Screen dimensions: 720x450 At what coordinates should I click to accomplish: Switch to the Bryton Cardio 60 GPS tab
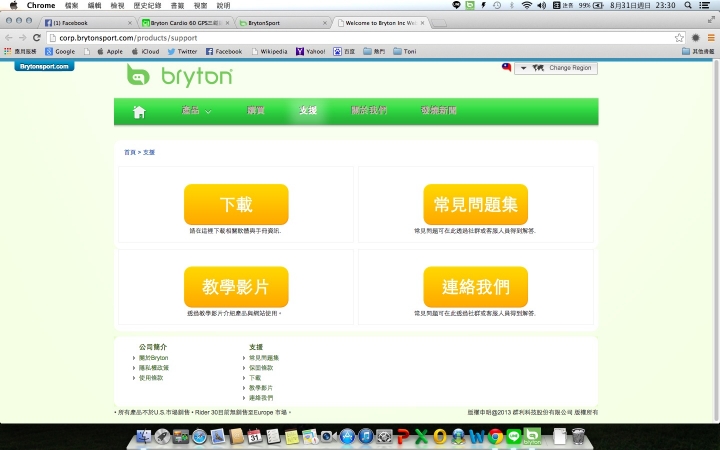click(186, 22)
